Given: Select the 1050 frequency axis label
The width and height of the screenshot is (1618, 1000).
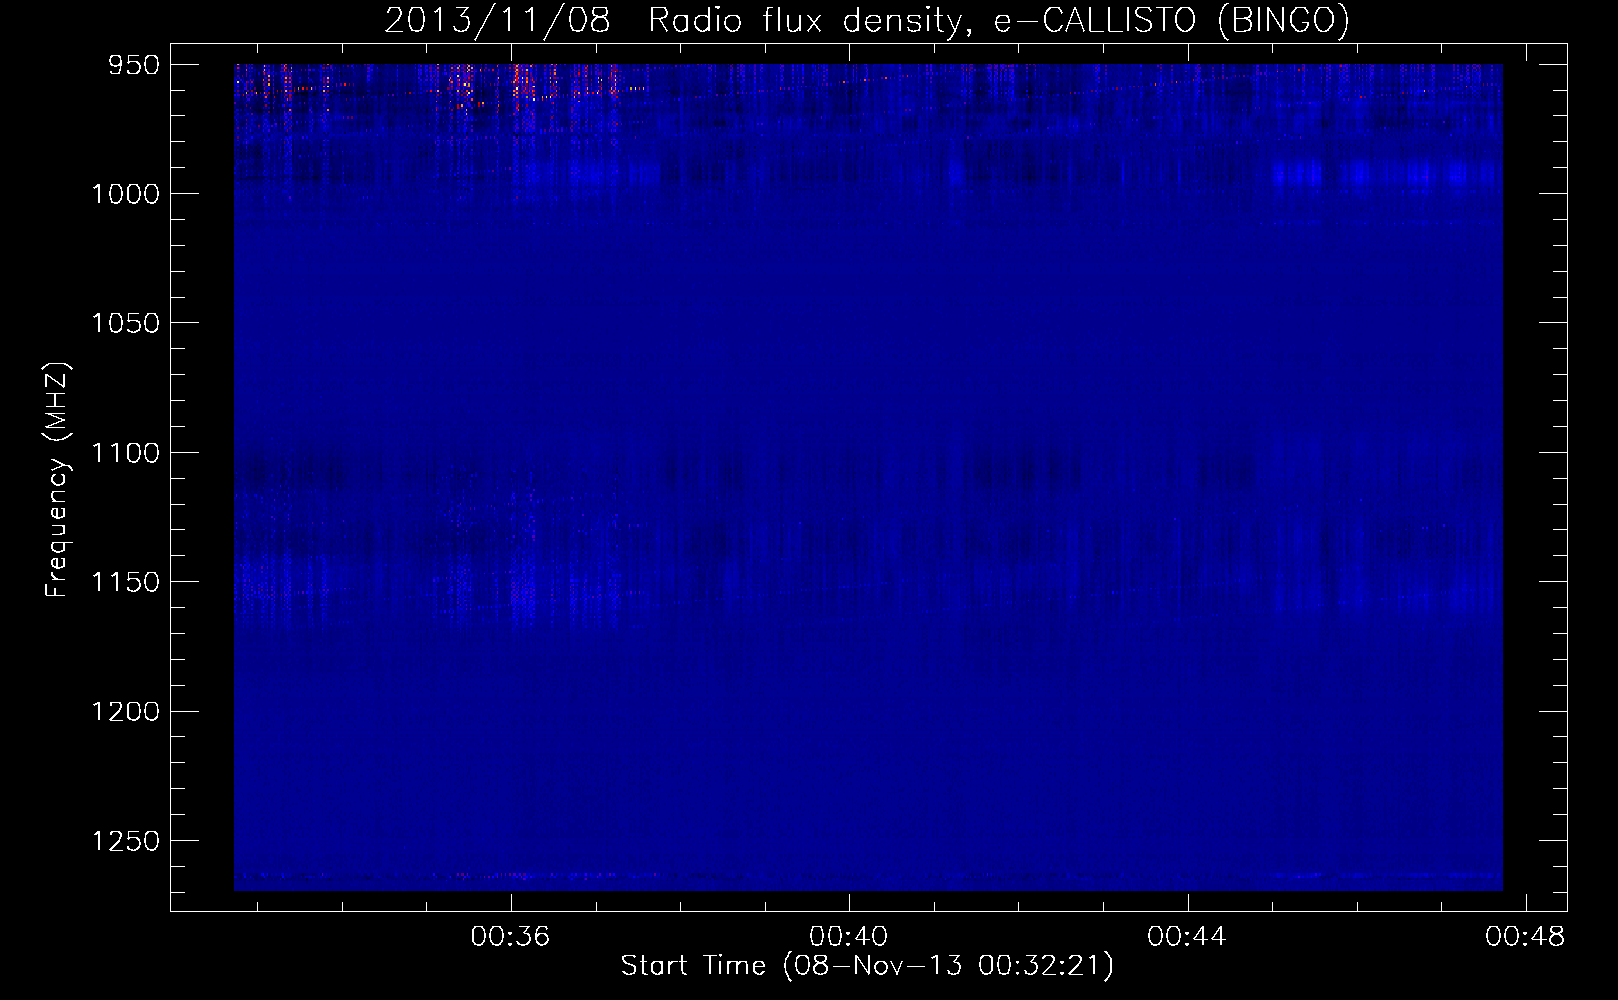Looking at the screenshot, I should [126, 323].
